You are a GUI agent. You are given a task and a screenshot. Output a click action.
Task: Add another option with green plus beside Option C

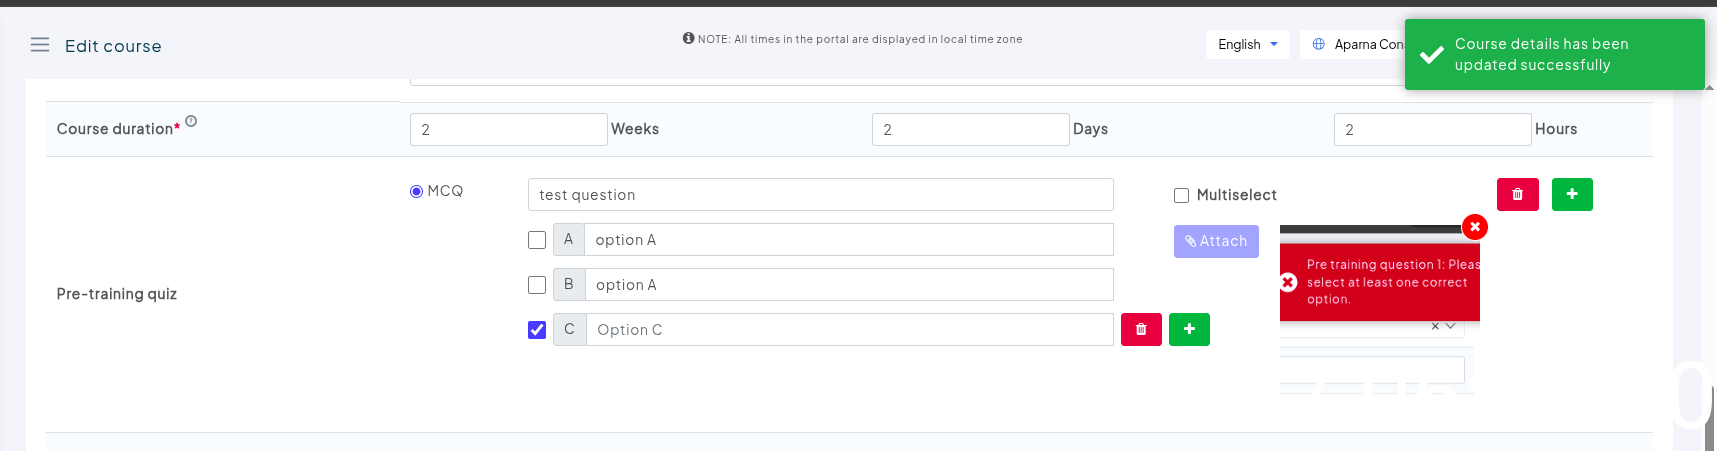point(1189,329)
